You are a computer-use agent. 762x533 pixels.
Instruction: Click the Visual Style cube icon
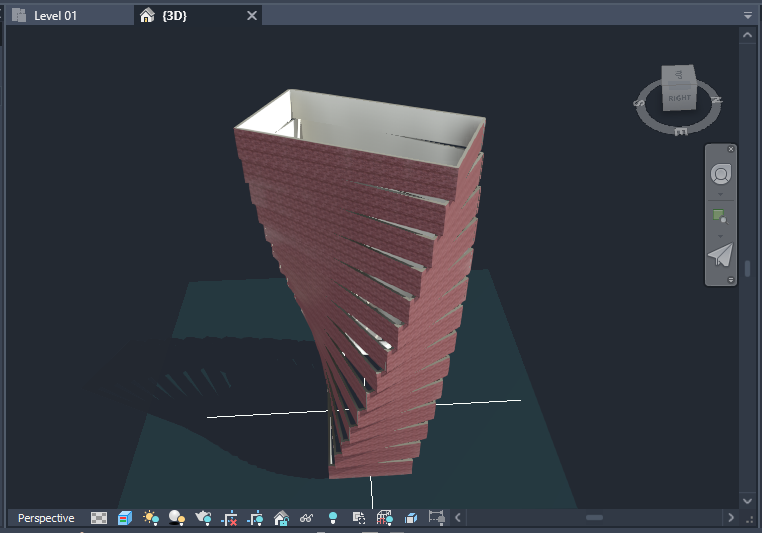(x=125, y=518)
